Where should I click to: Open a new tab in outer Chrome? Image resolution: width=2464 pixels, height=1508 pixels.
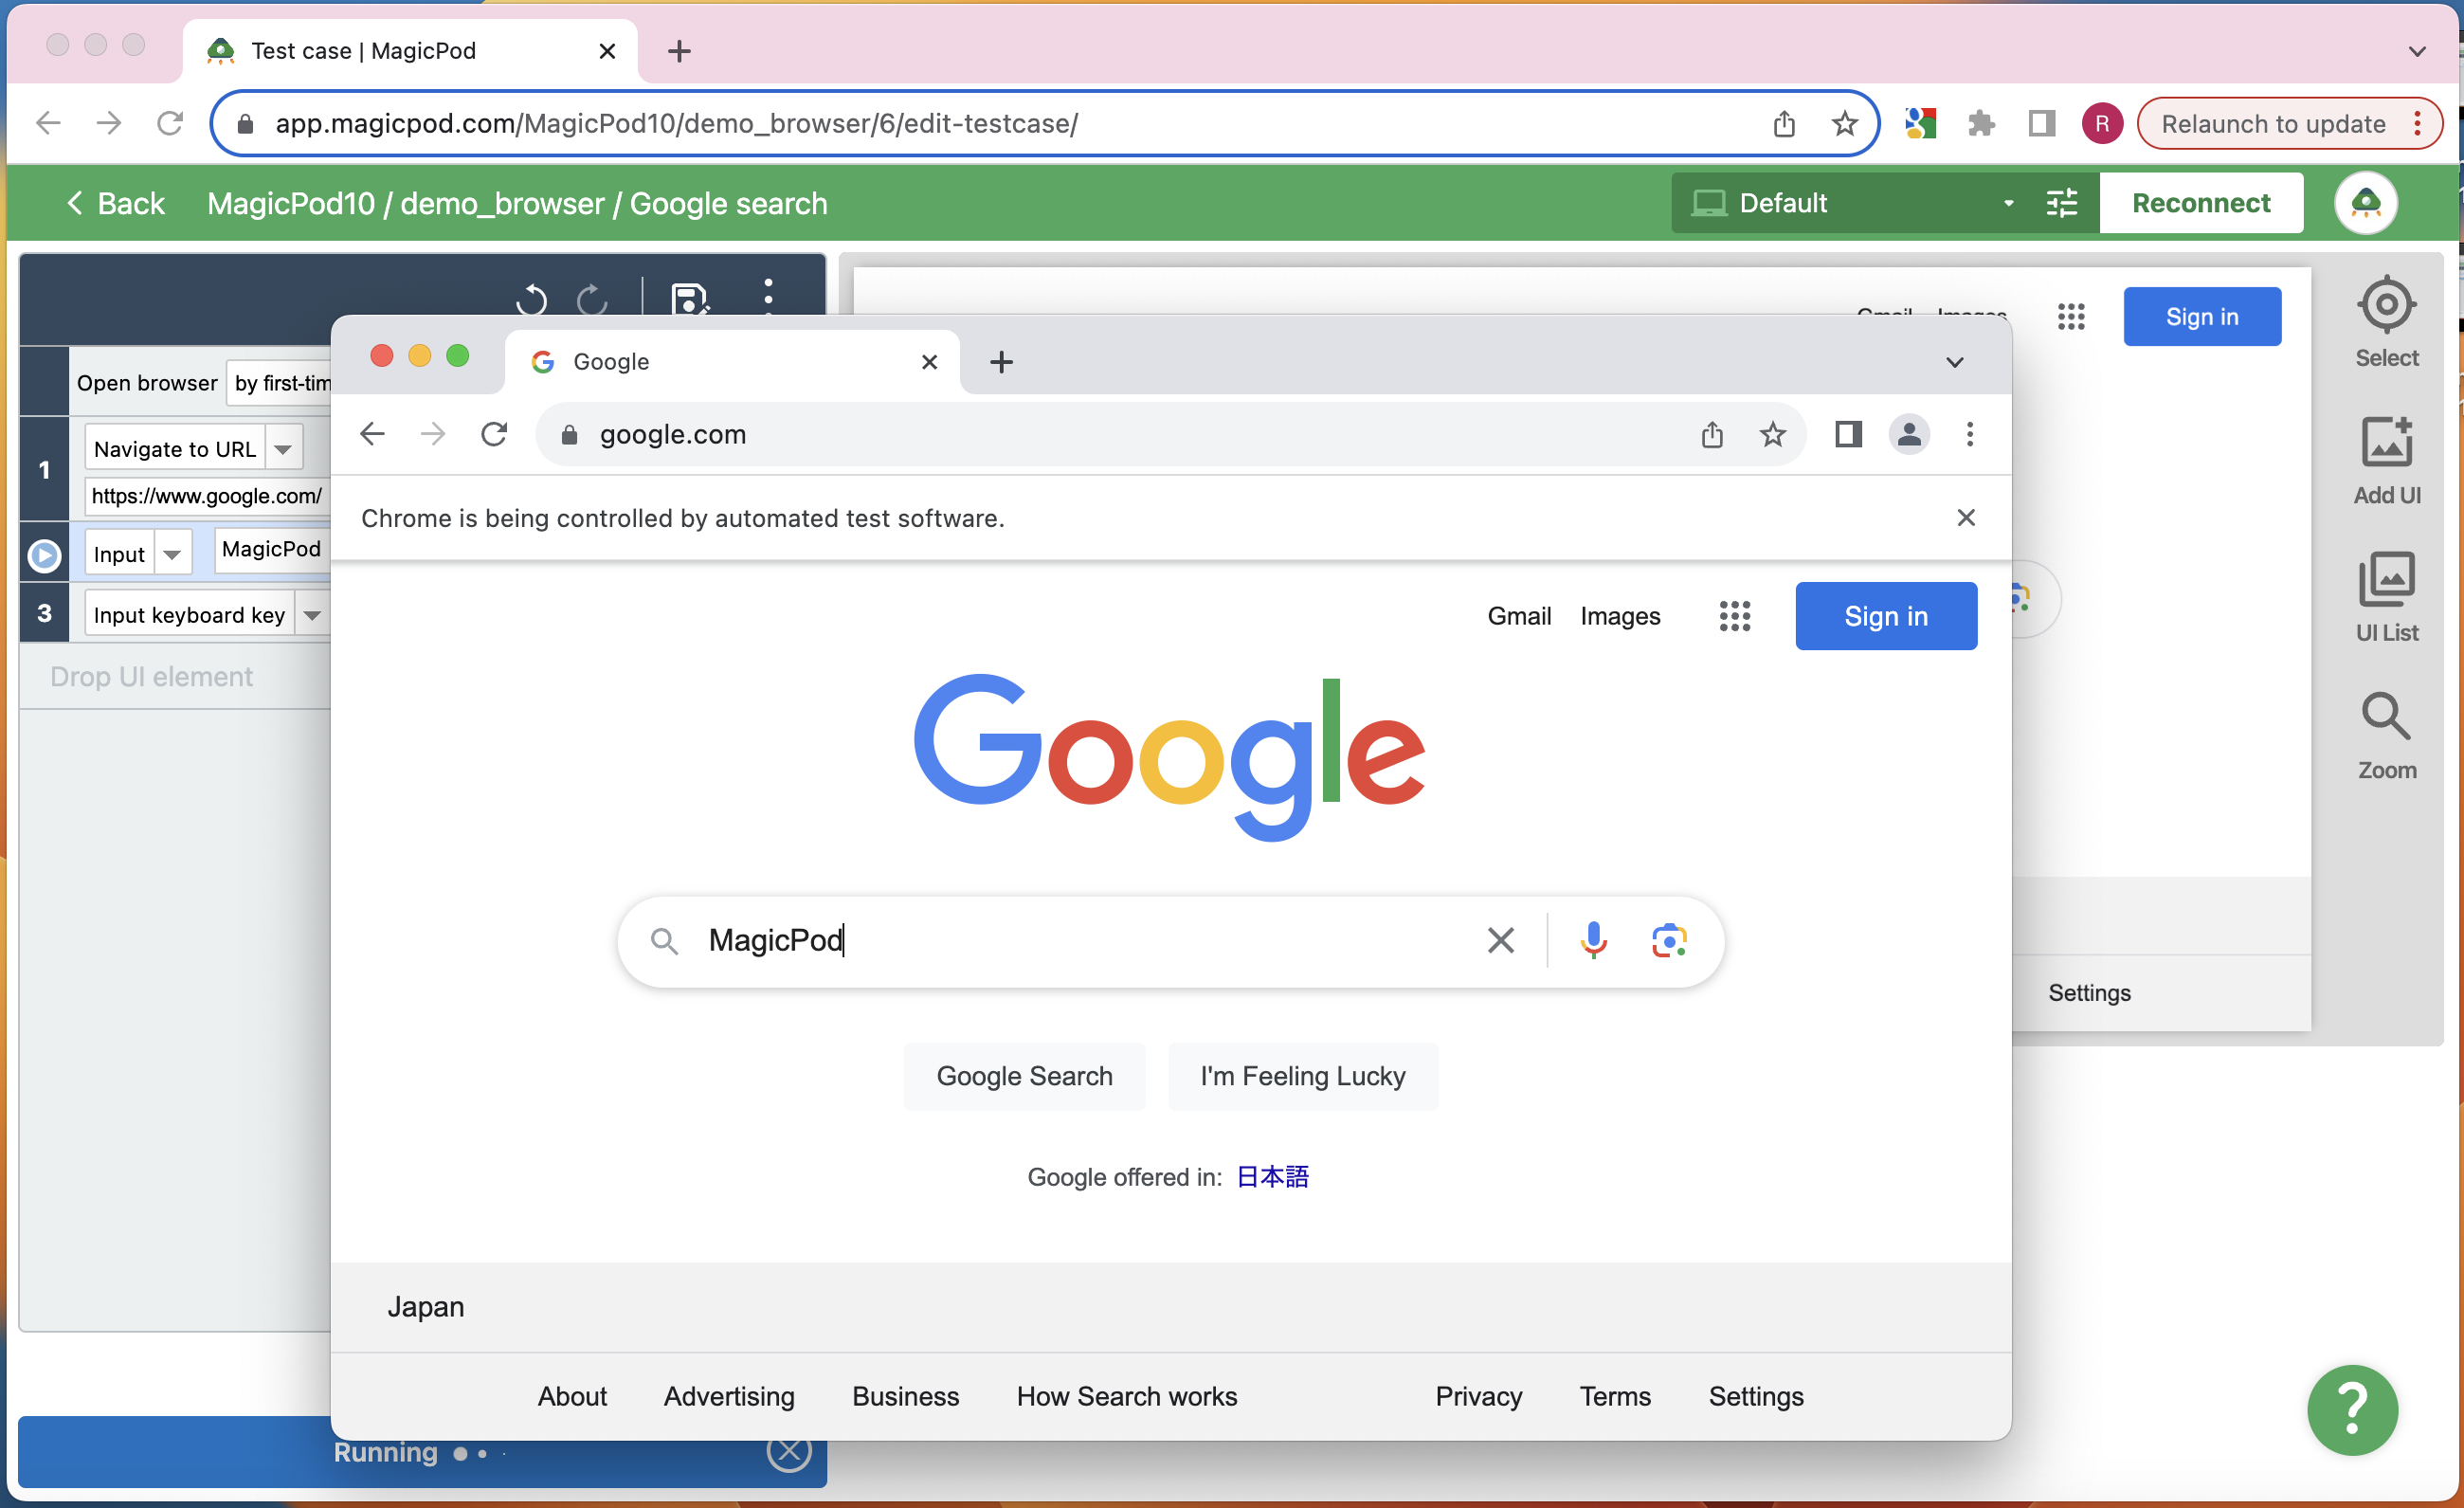click(x=679, y=51)
